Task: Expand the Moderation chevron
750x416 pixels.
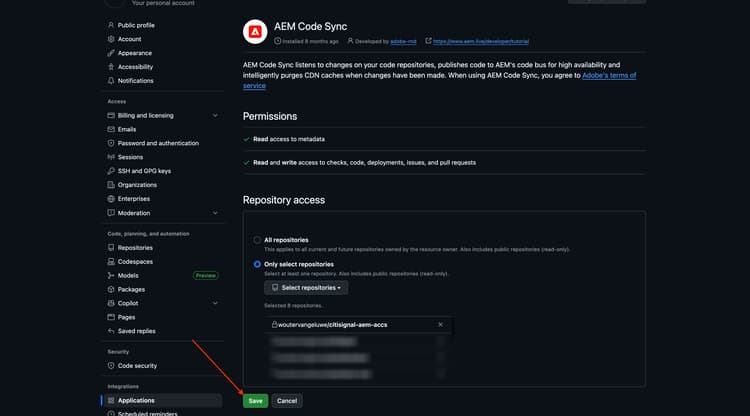Action: 215,213
